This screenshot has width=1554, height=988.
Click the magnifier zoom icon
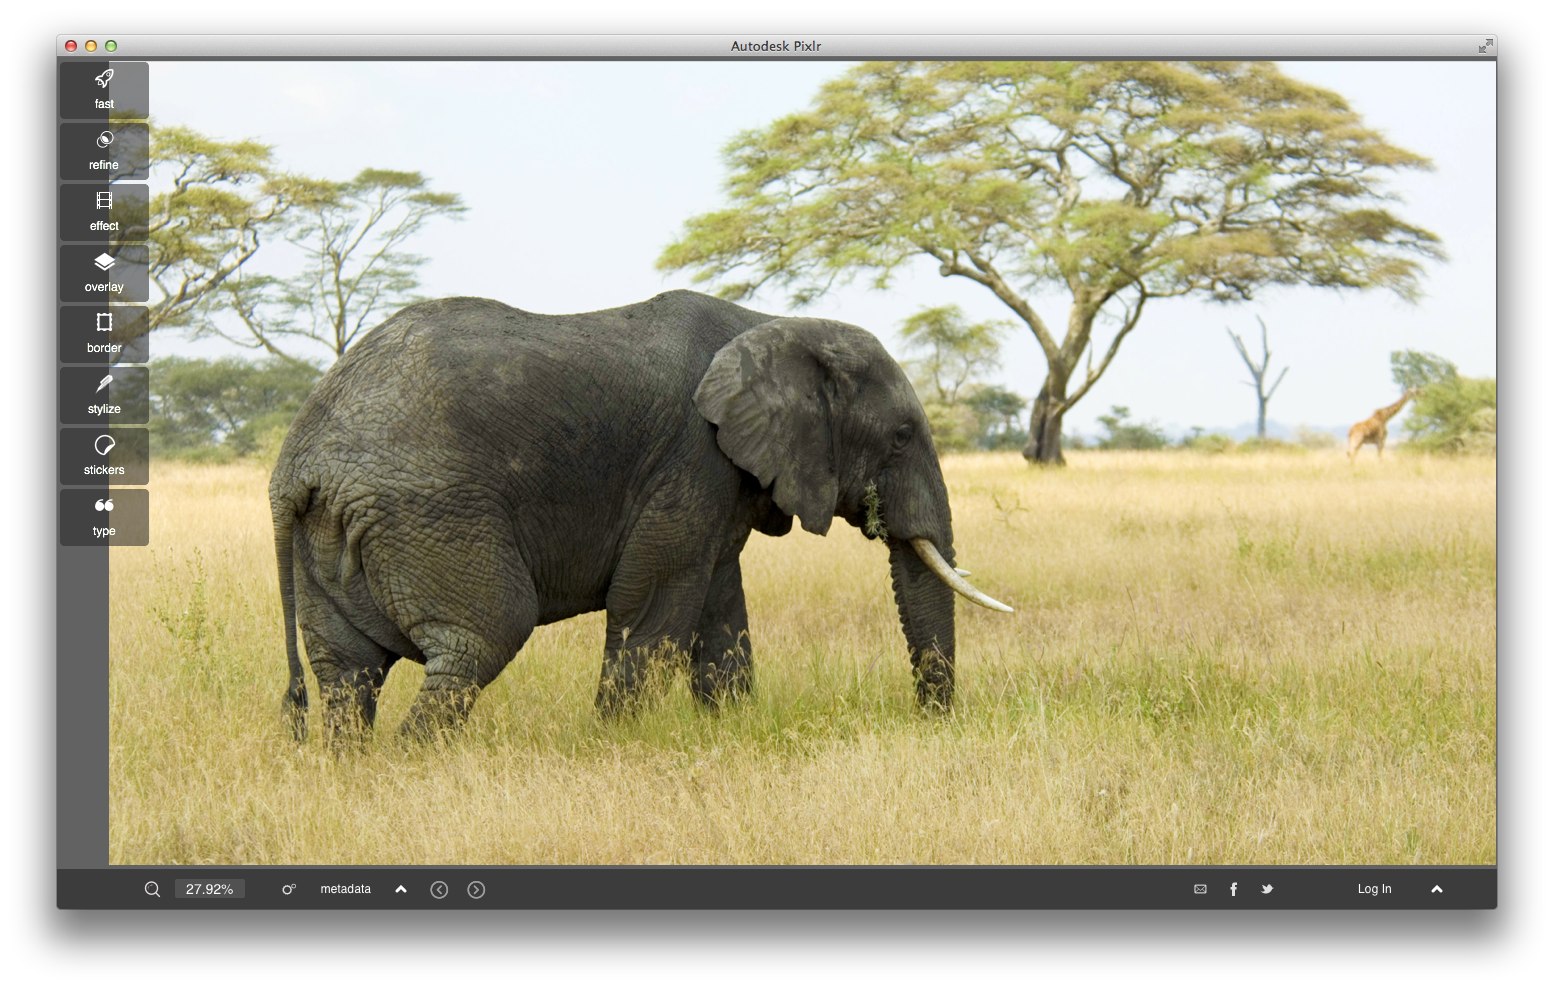(152, 889)
